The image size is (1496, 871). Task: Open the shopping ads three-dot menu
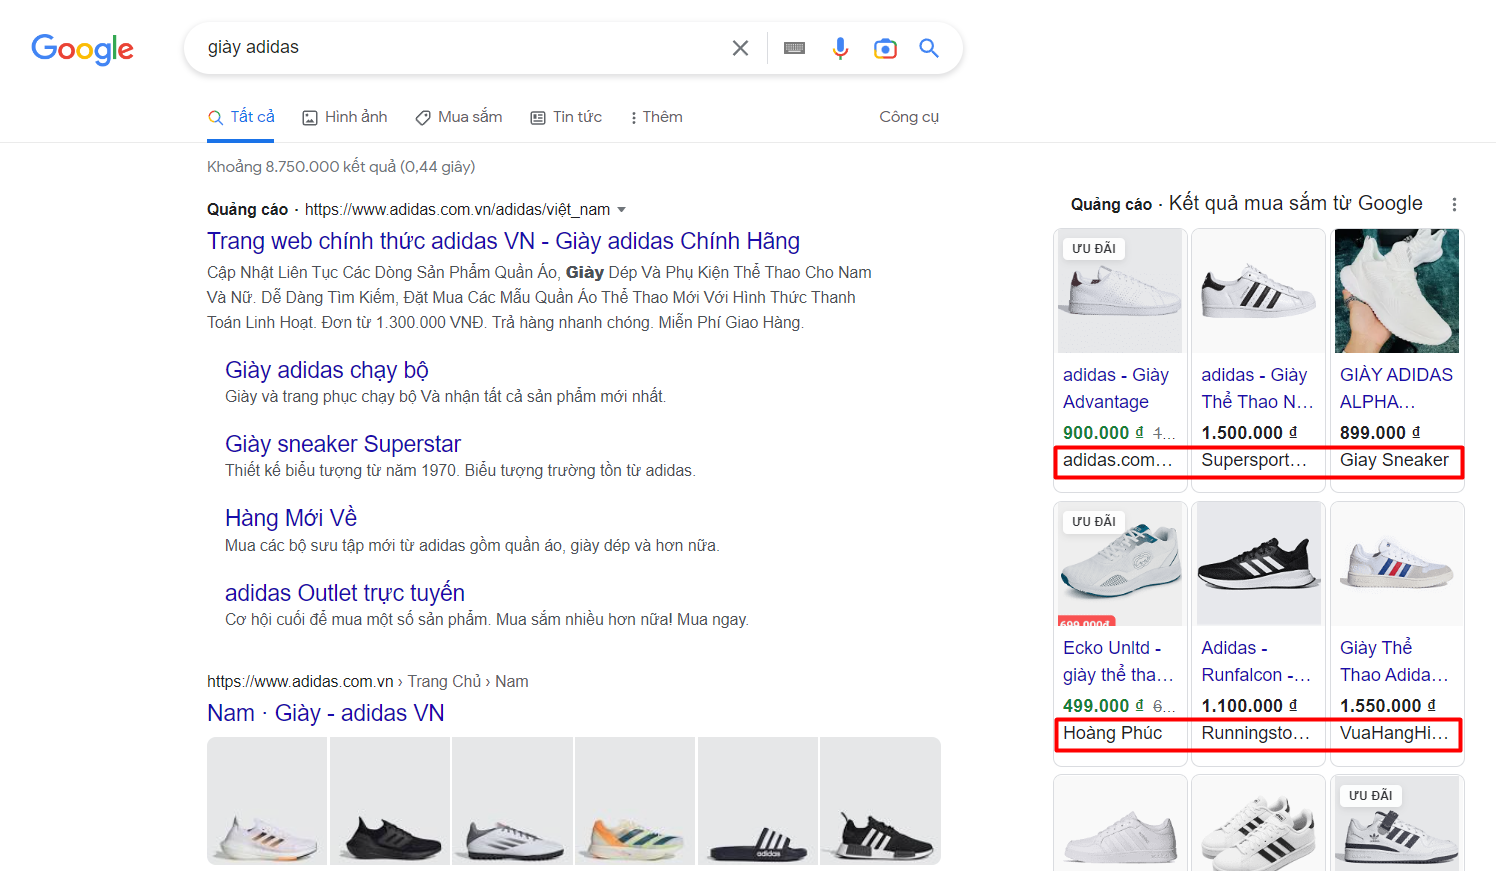pyautogui.click(x=1454, y=204)
